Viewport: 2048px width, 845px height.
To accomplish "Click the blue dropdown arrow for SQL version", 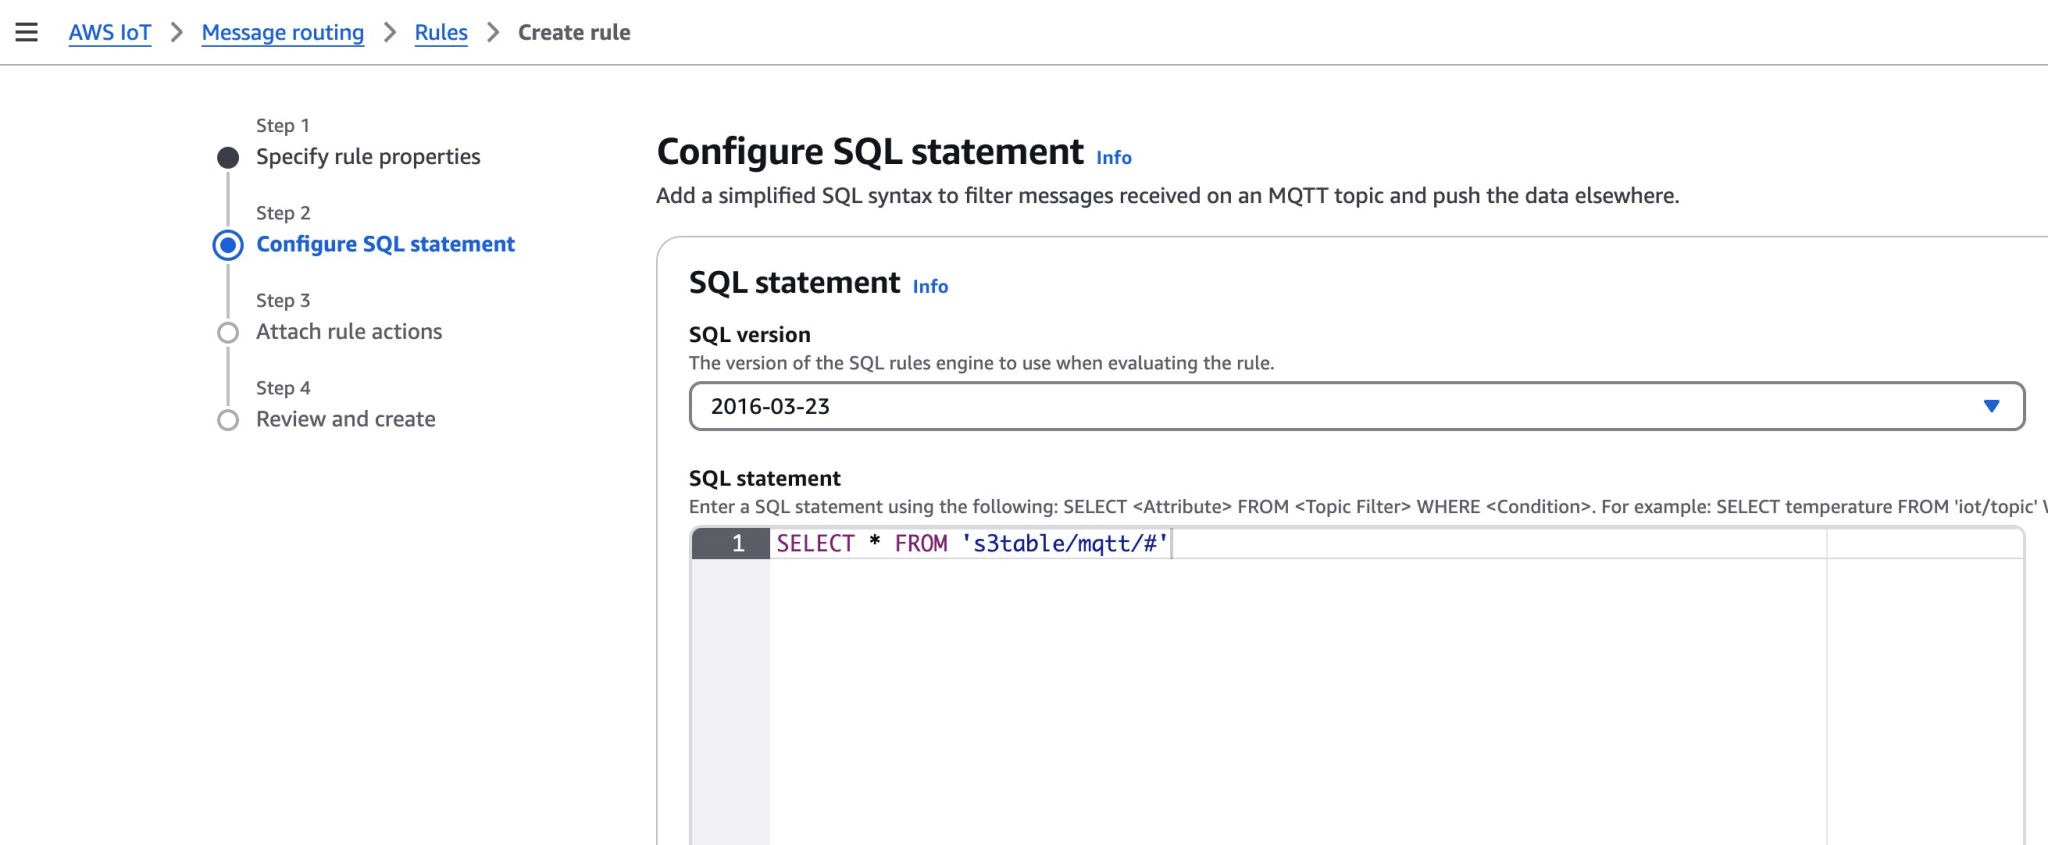I will [1991, 406].
